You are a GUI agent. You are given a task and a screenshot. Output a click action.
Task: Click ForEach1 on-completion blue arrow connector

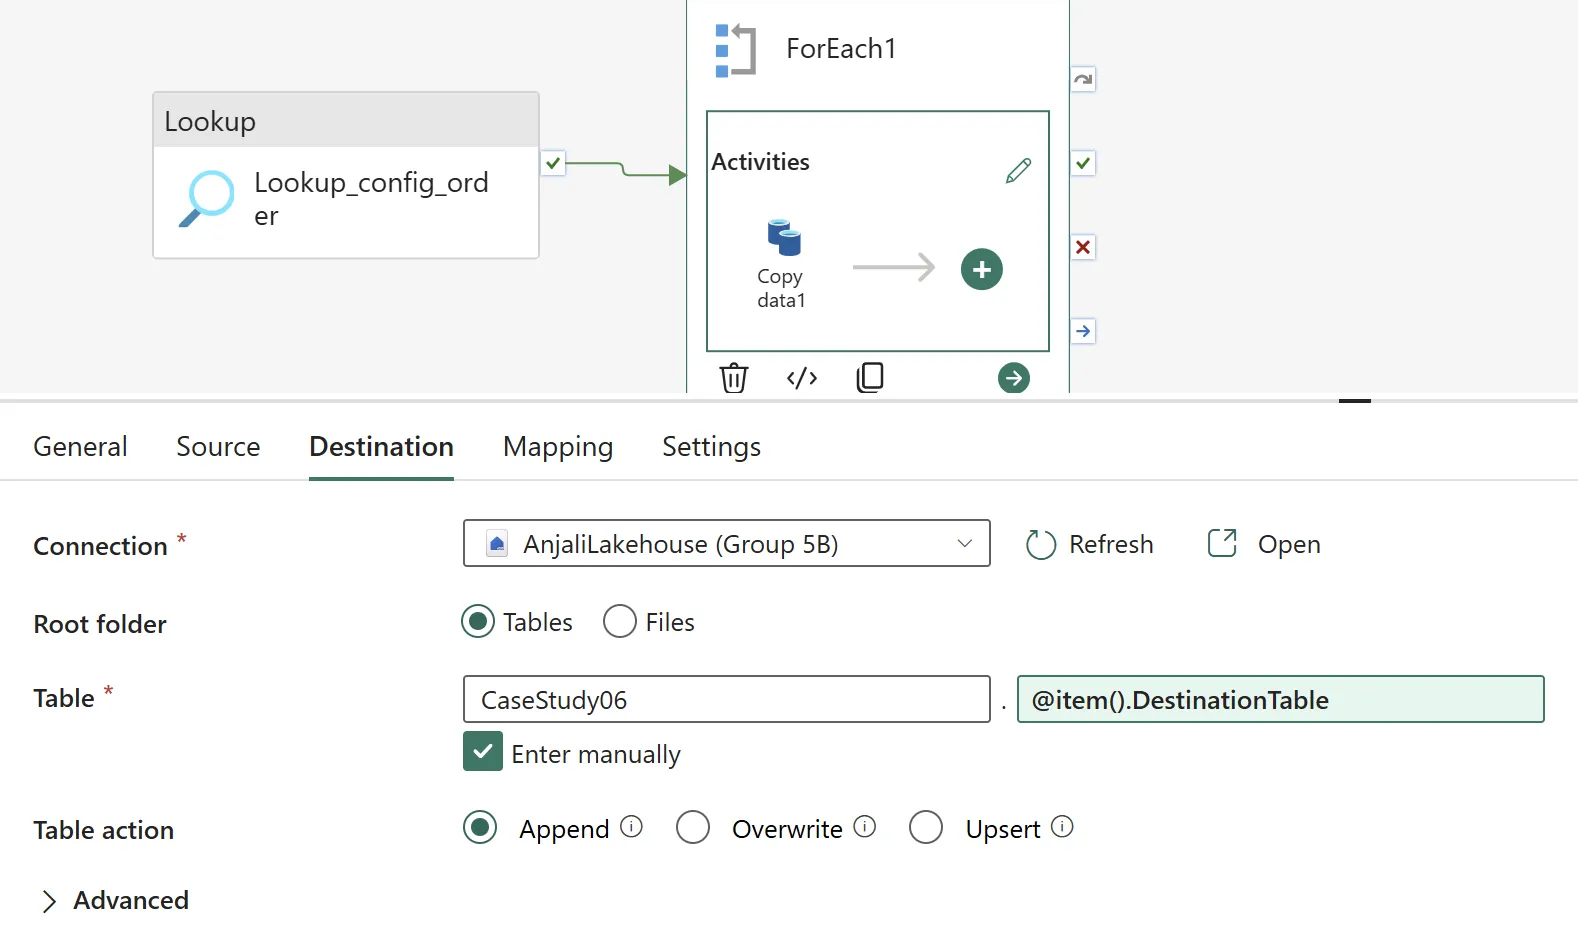pyautogui.click(x=1083, y=331)
